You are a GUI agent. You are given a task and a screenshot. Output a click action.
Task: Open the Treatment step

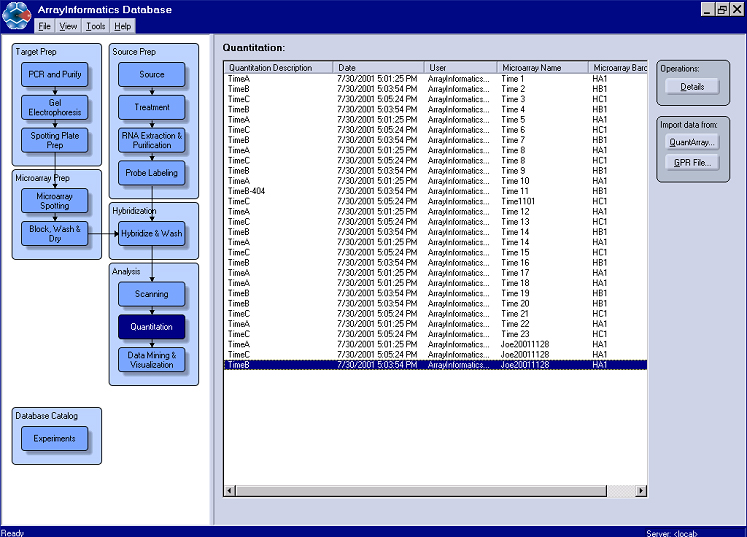151,107
